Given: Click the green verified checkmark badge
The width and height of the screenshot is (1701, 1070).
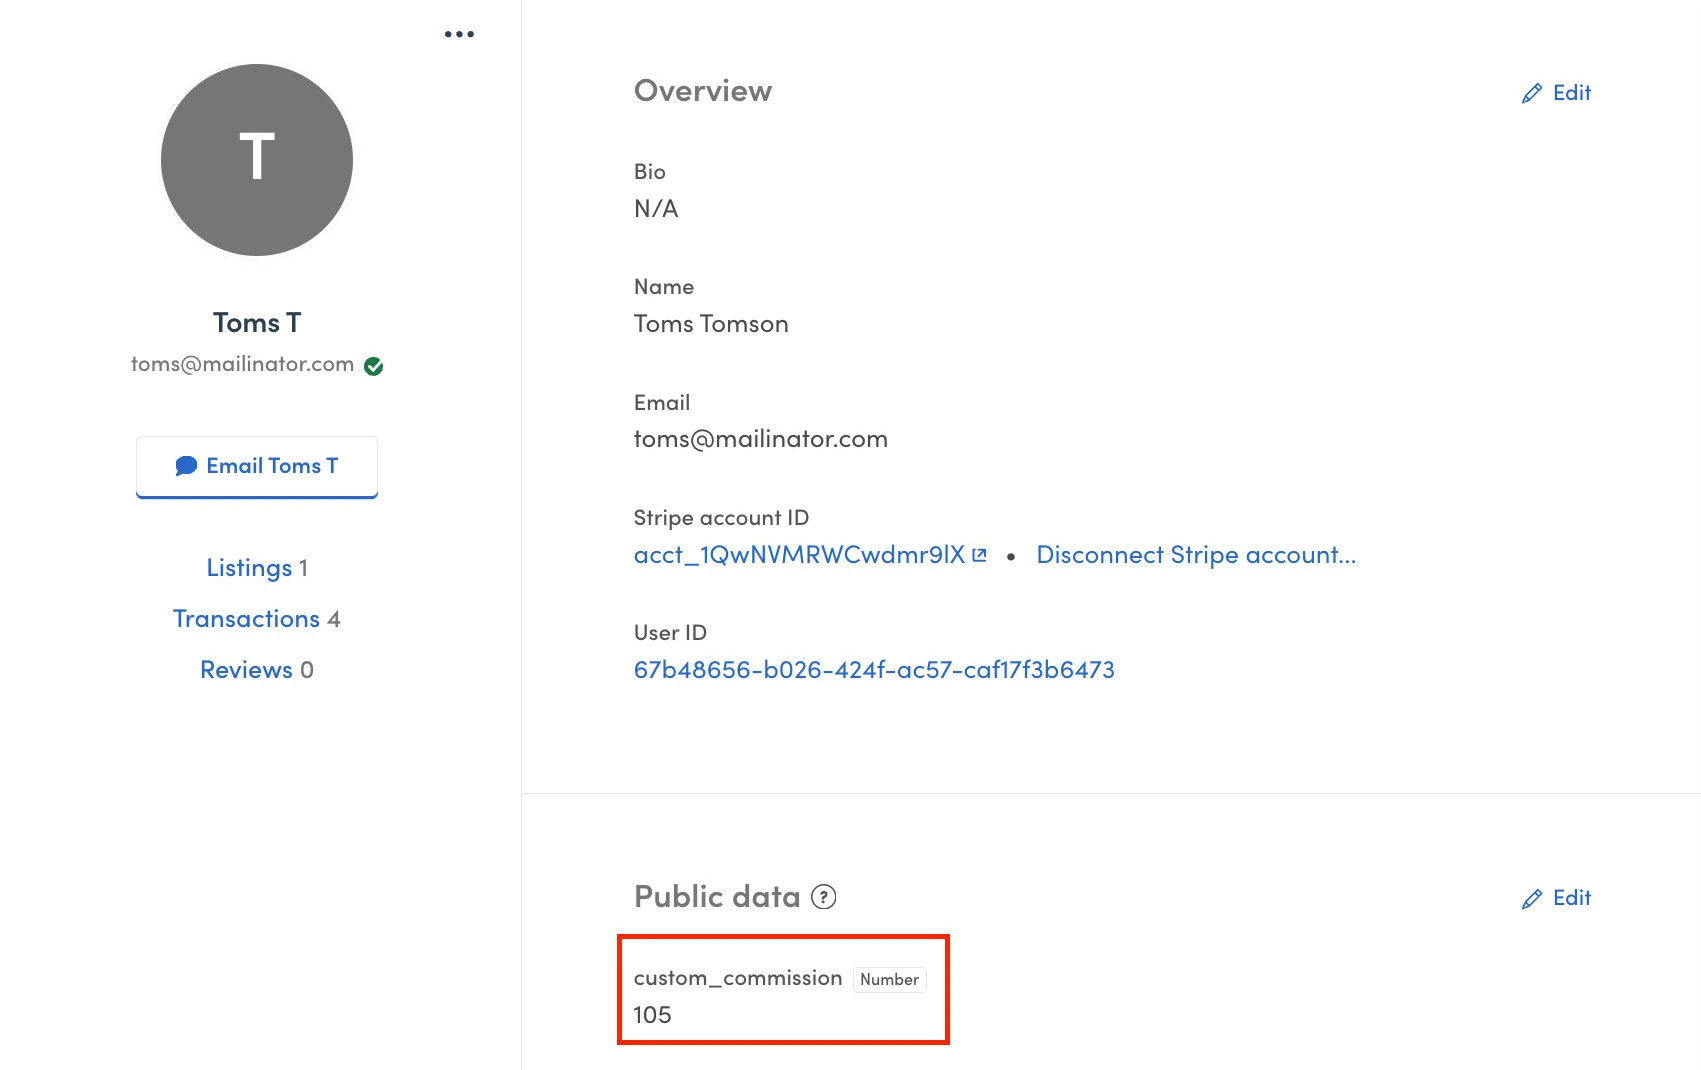Looking at the screenshot, I should tap(372, 364).
